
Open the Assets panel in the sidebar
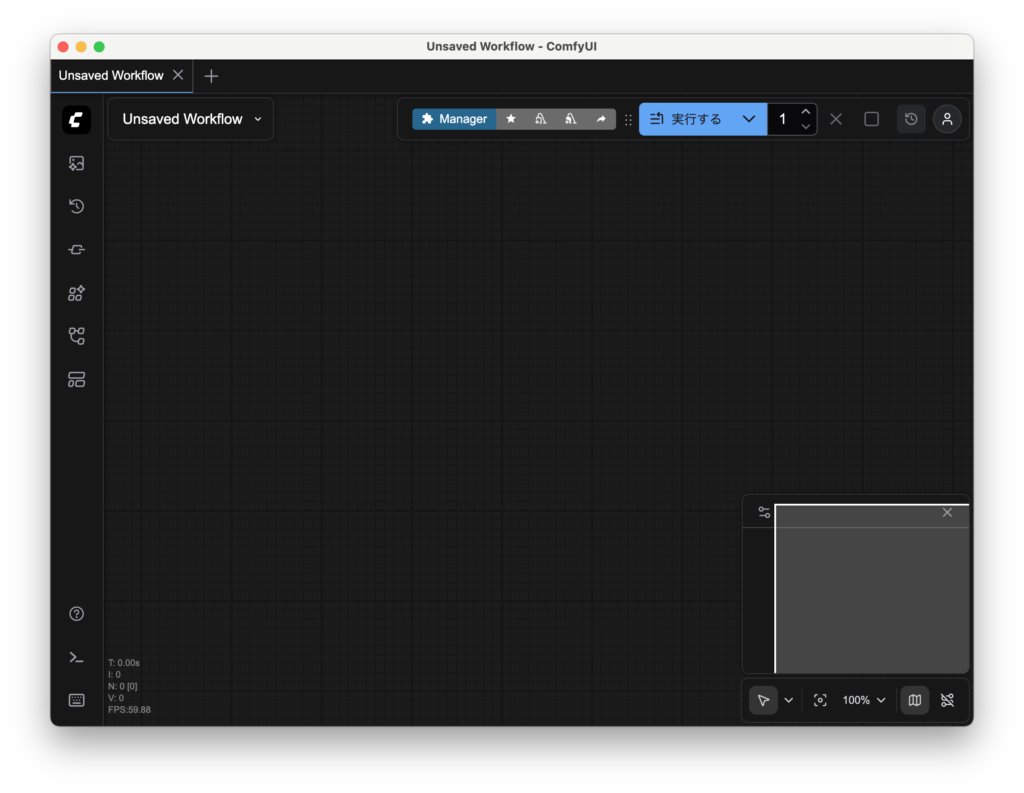click(x=76, y=163)
